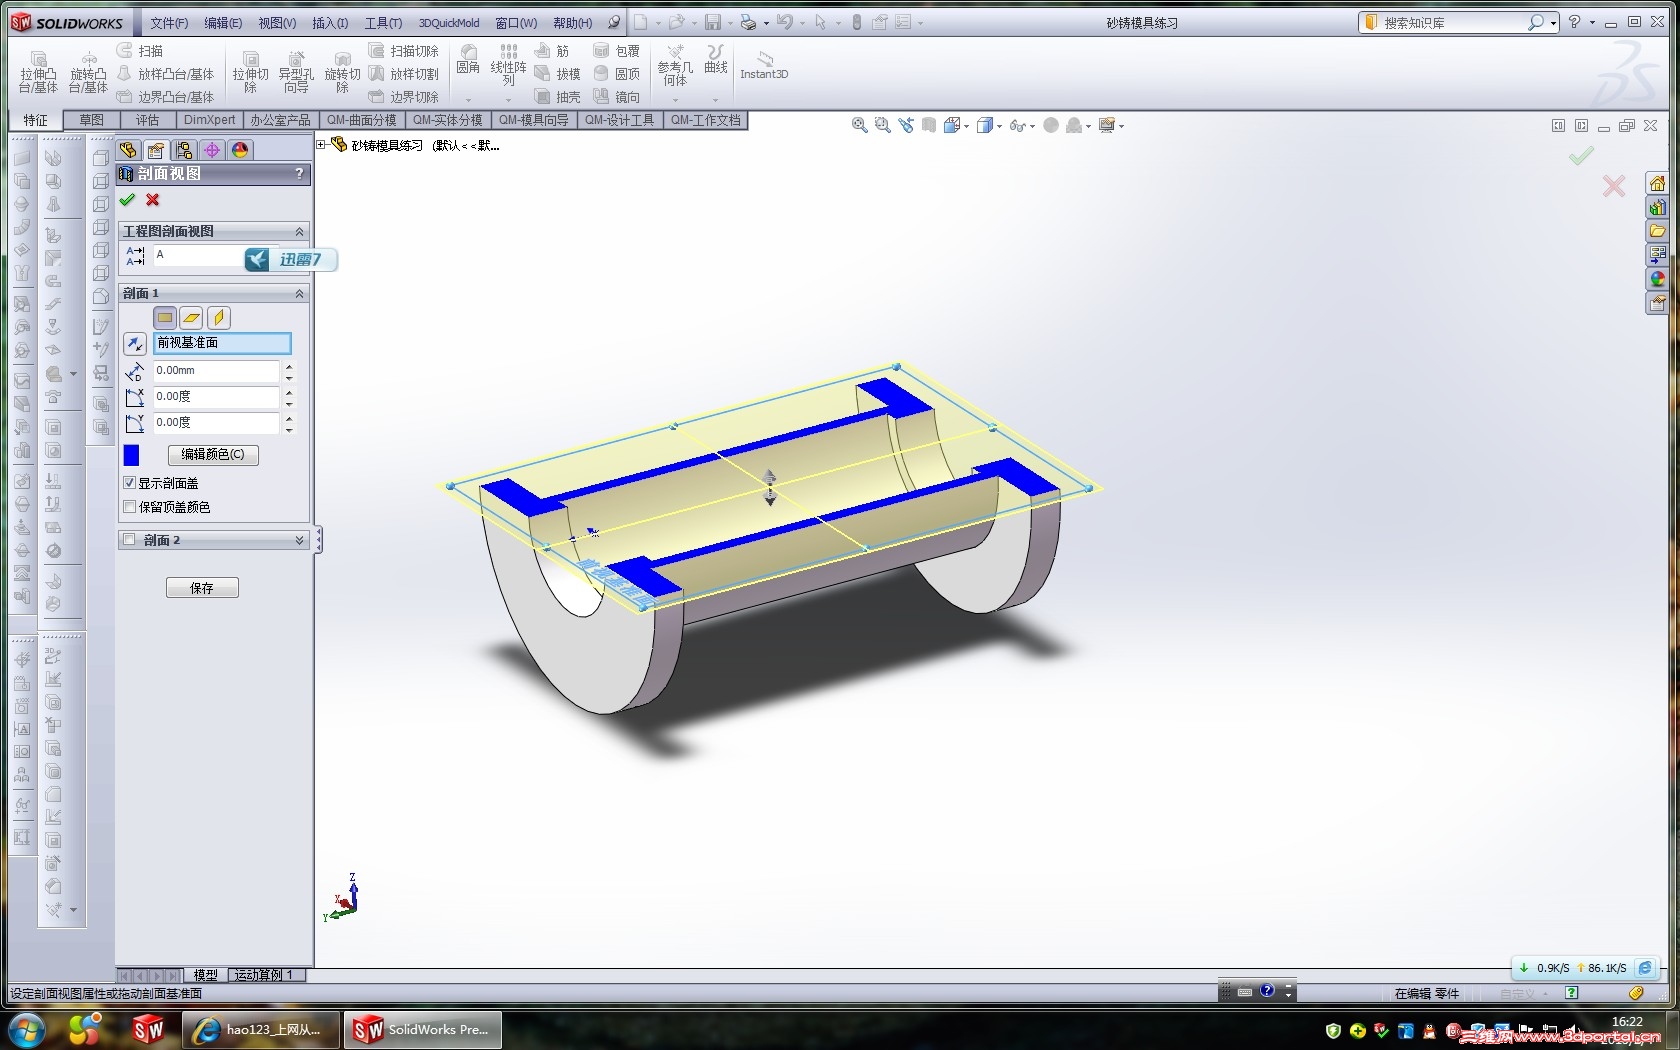Select the 旋转切除 revolved cut tool
The width and height of the screenshot is (1680, 1050).
pyautogui.click(x=342, y=72)
